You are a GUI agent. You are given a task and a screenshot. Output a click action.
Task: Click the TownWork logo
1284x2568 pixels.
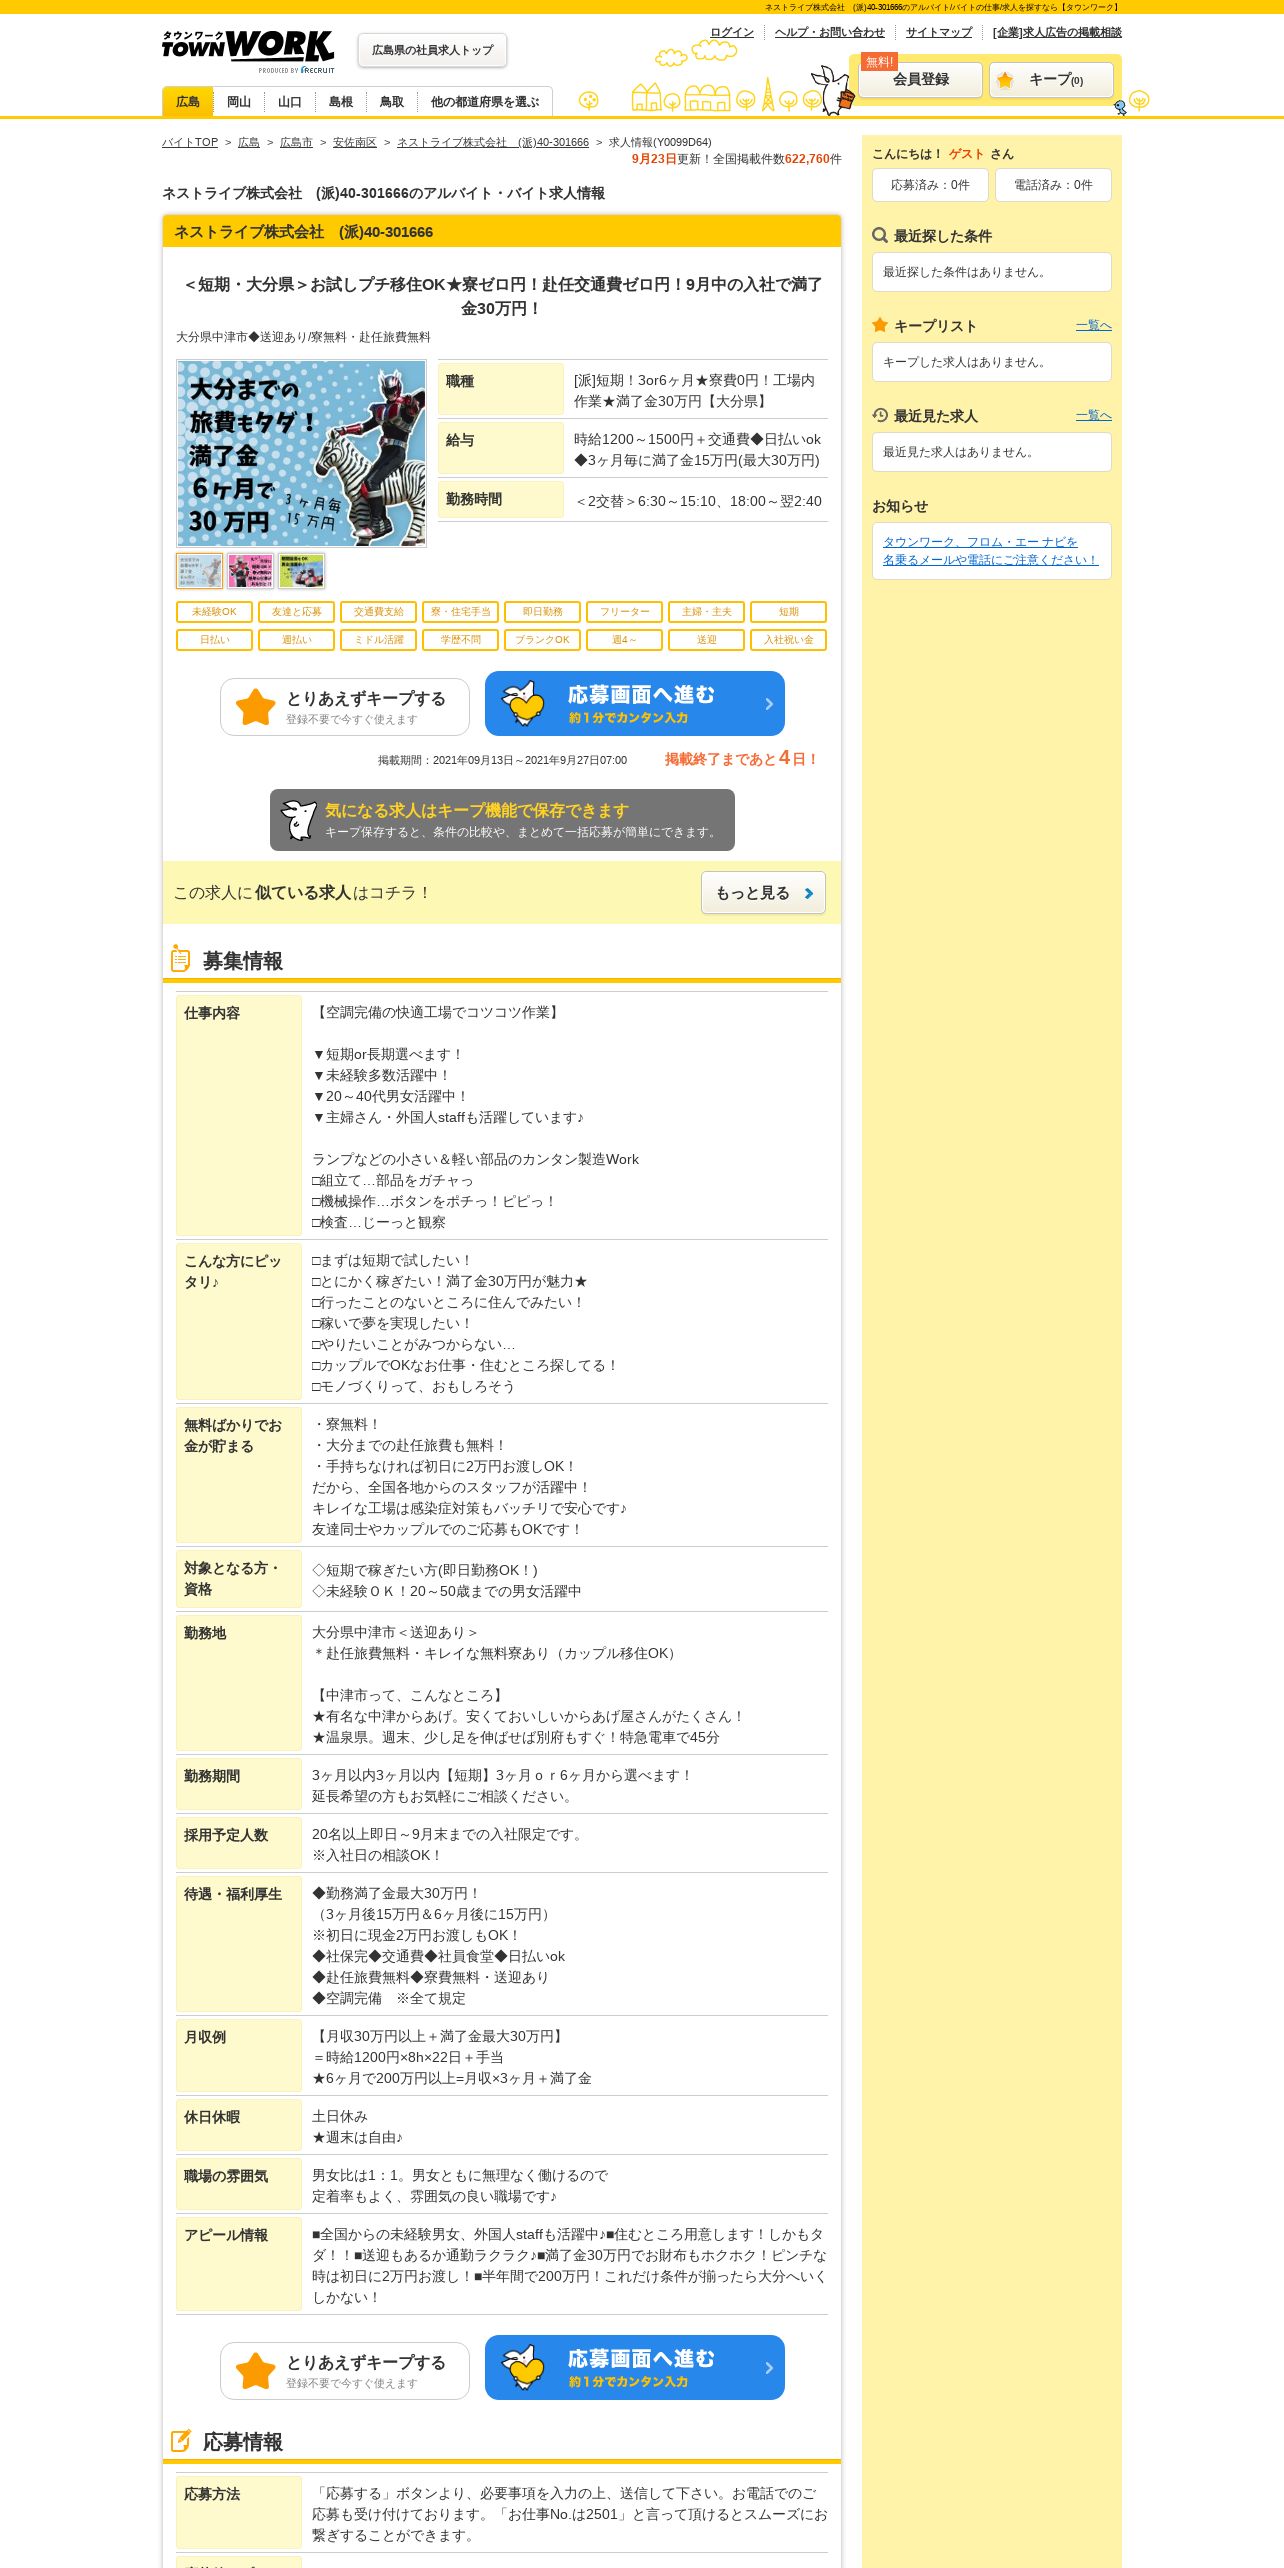[248, 50]
